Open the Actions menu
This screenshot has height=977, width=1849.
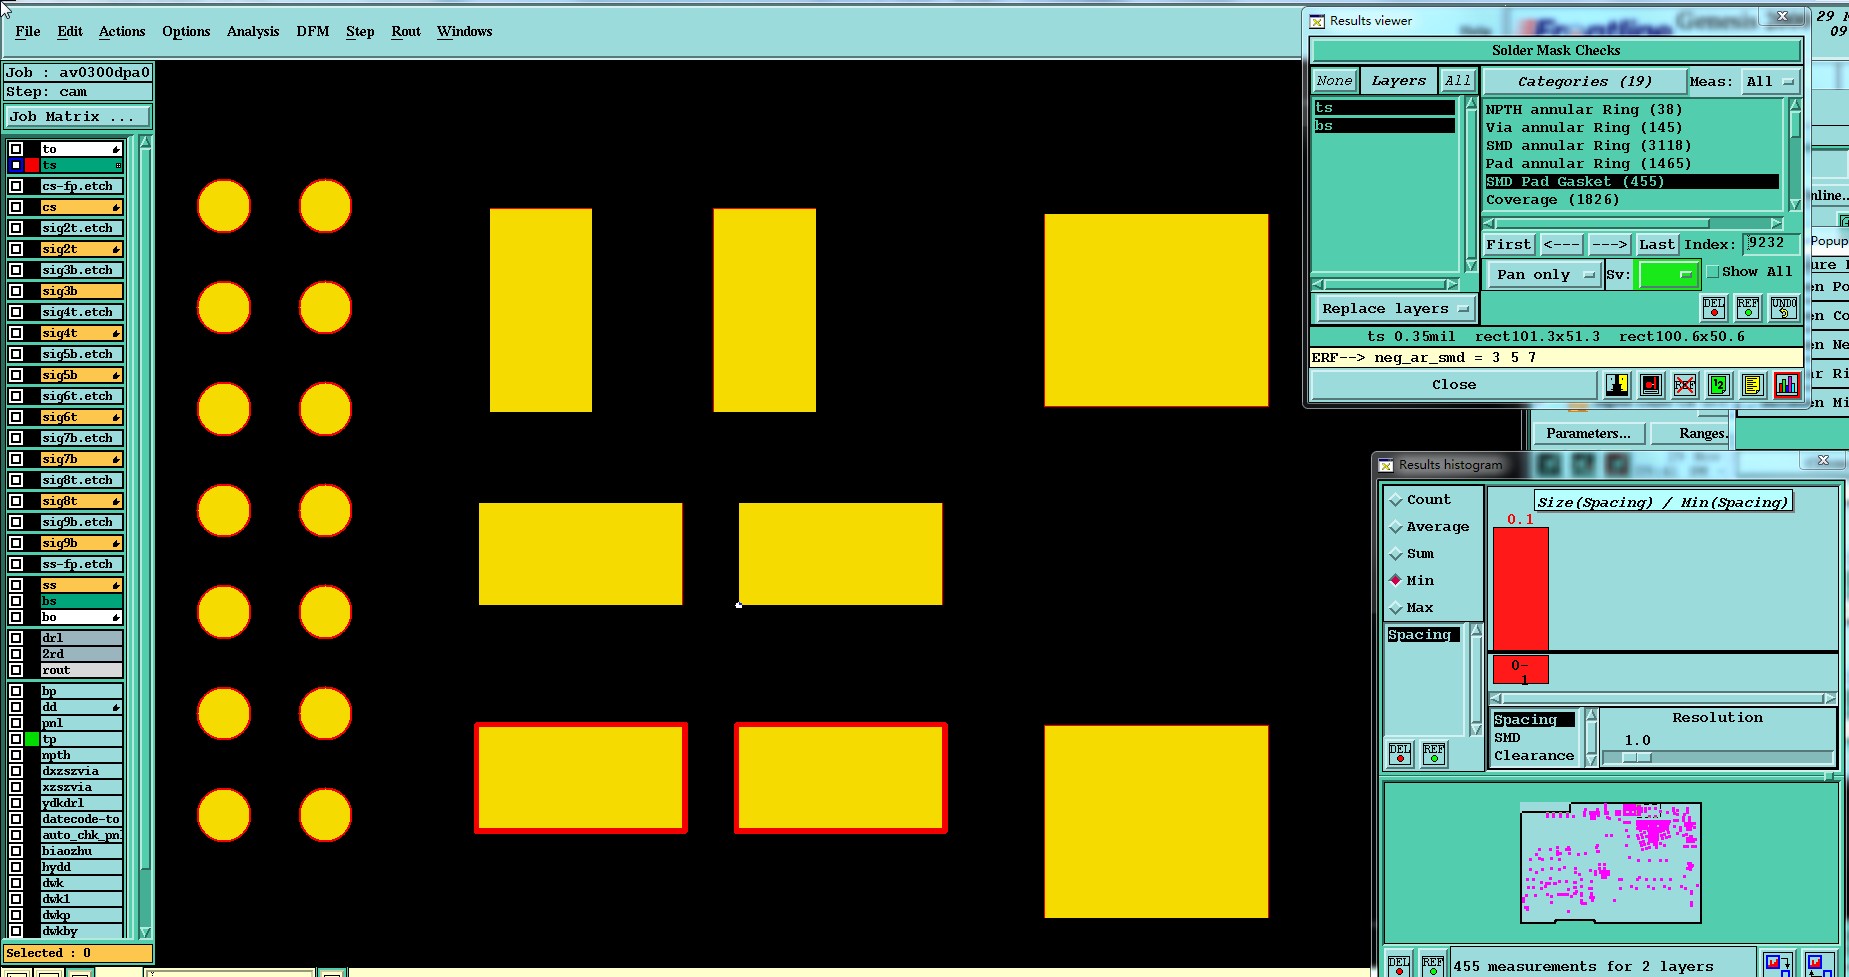pyautogui.click(x=122, y=32)
